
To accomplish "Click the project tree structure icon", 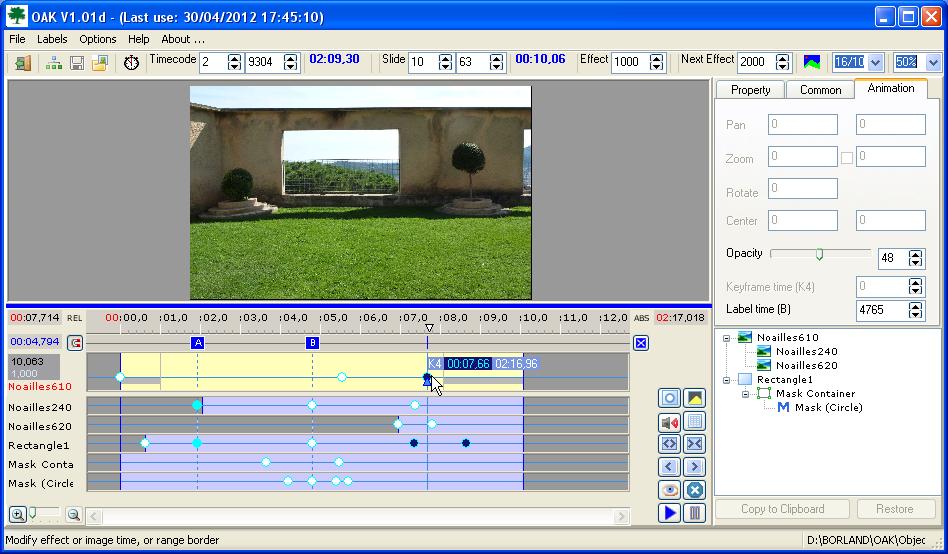I will click(54, 63).
